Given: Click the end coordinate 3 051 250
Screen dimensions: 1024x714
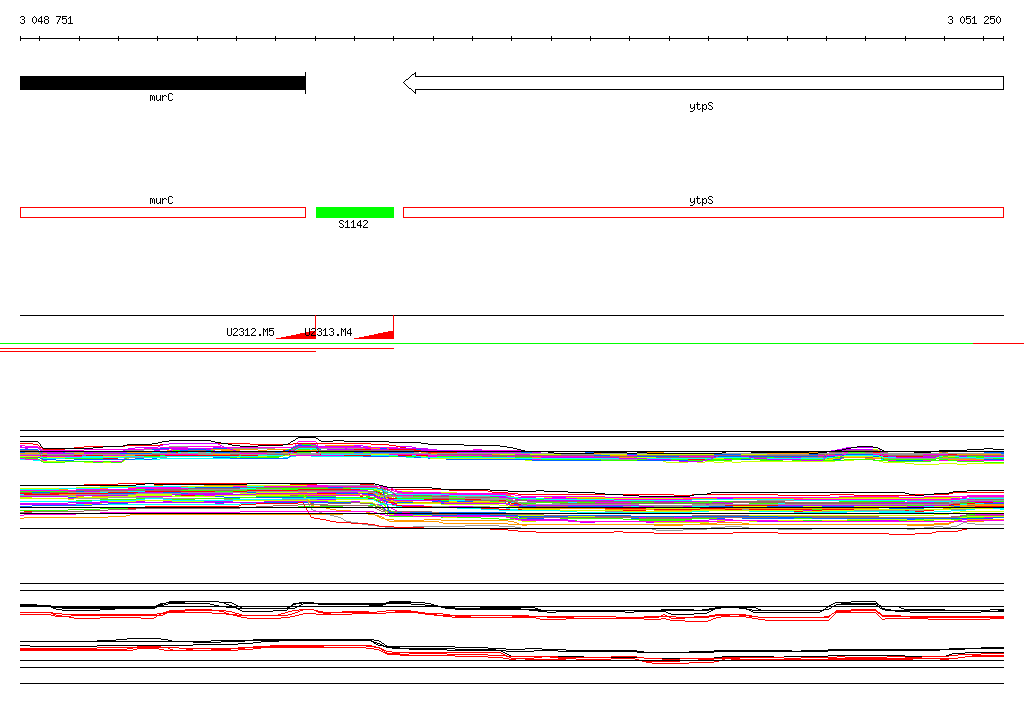Looking at the screenshot, I should (x=974, y=20).
